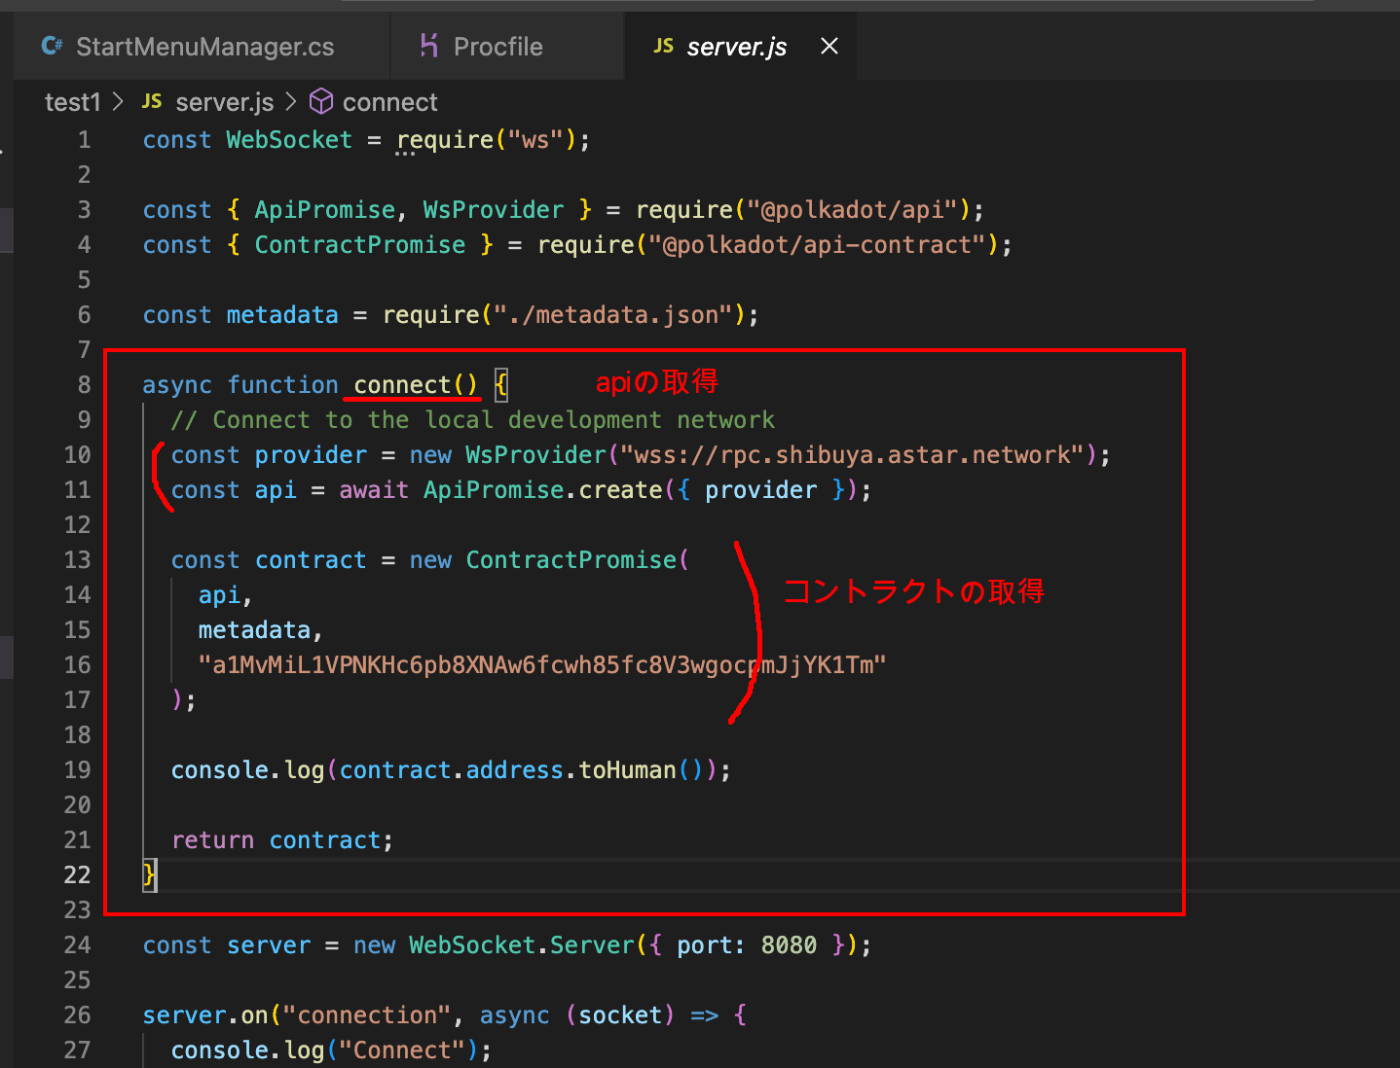1400x1068 pixels.
Task: Click line number 26 in the gutter
Action: pyautogui.click(x=77, y=1015)
